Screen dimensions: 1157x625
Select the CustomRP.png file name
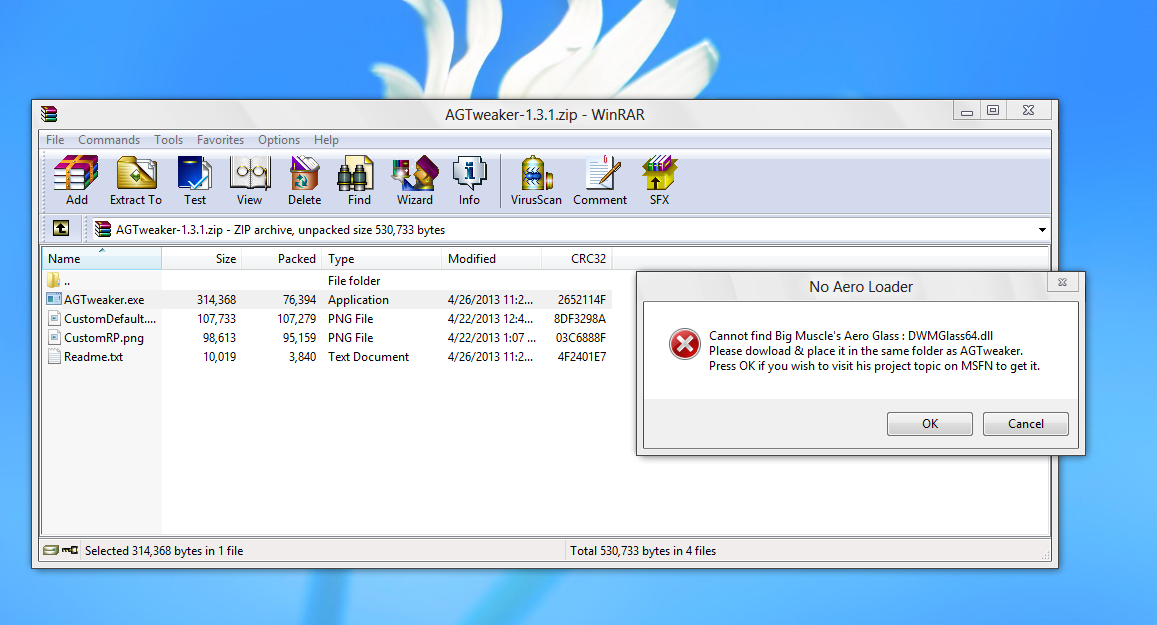[x=104, y=338]
